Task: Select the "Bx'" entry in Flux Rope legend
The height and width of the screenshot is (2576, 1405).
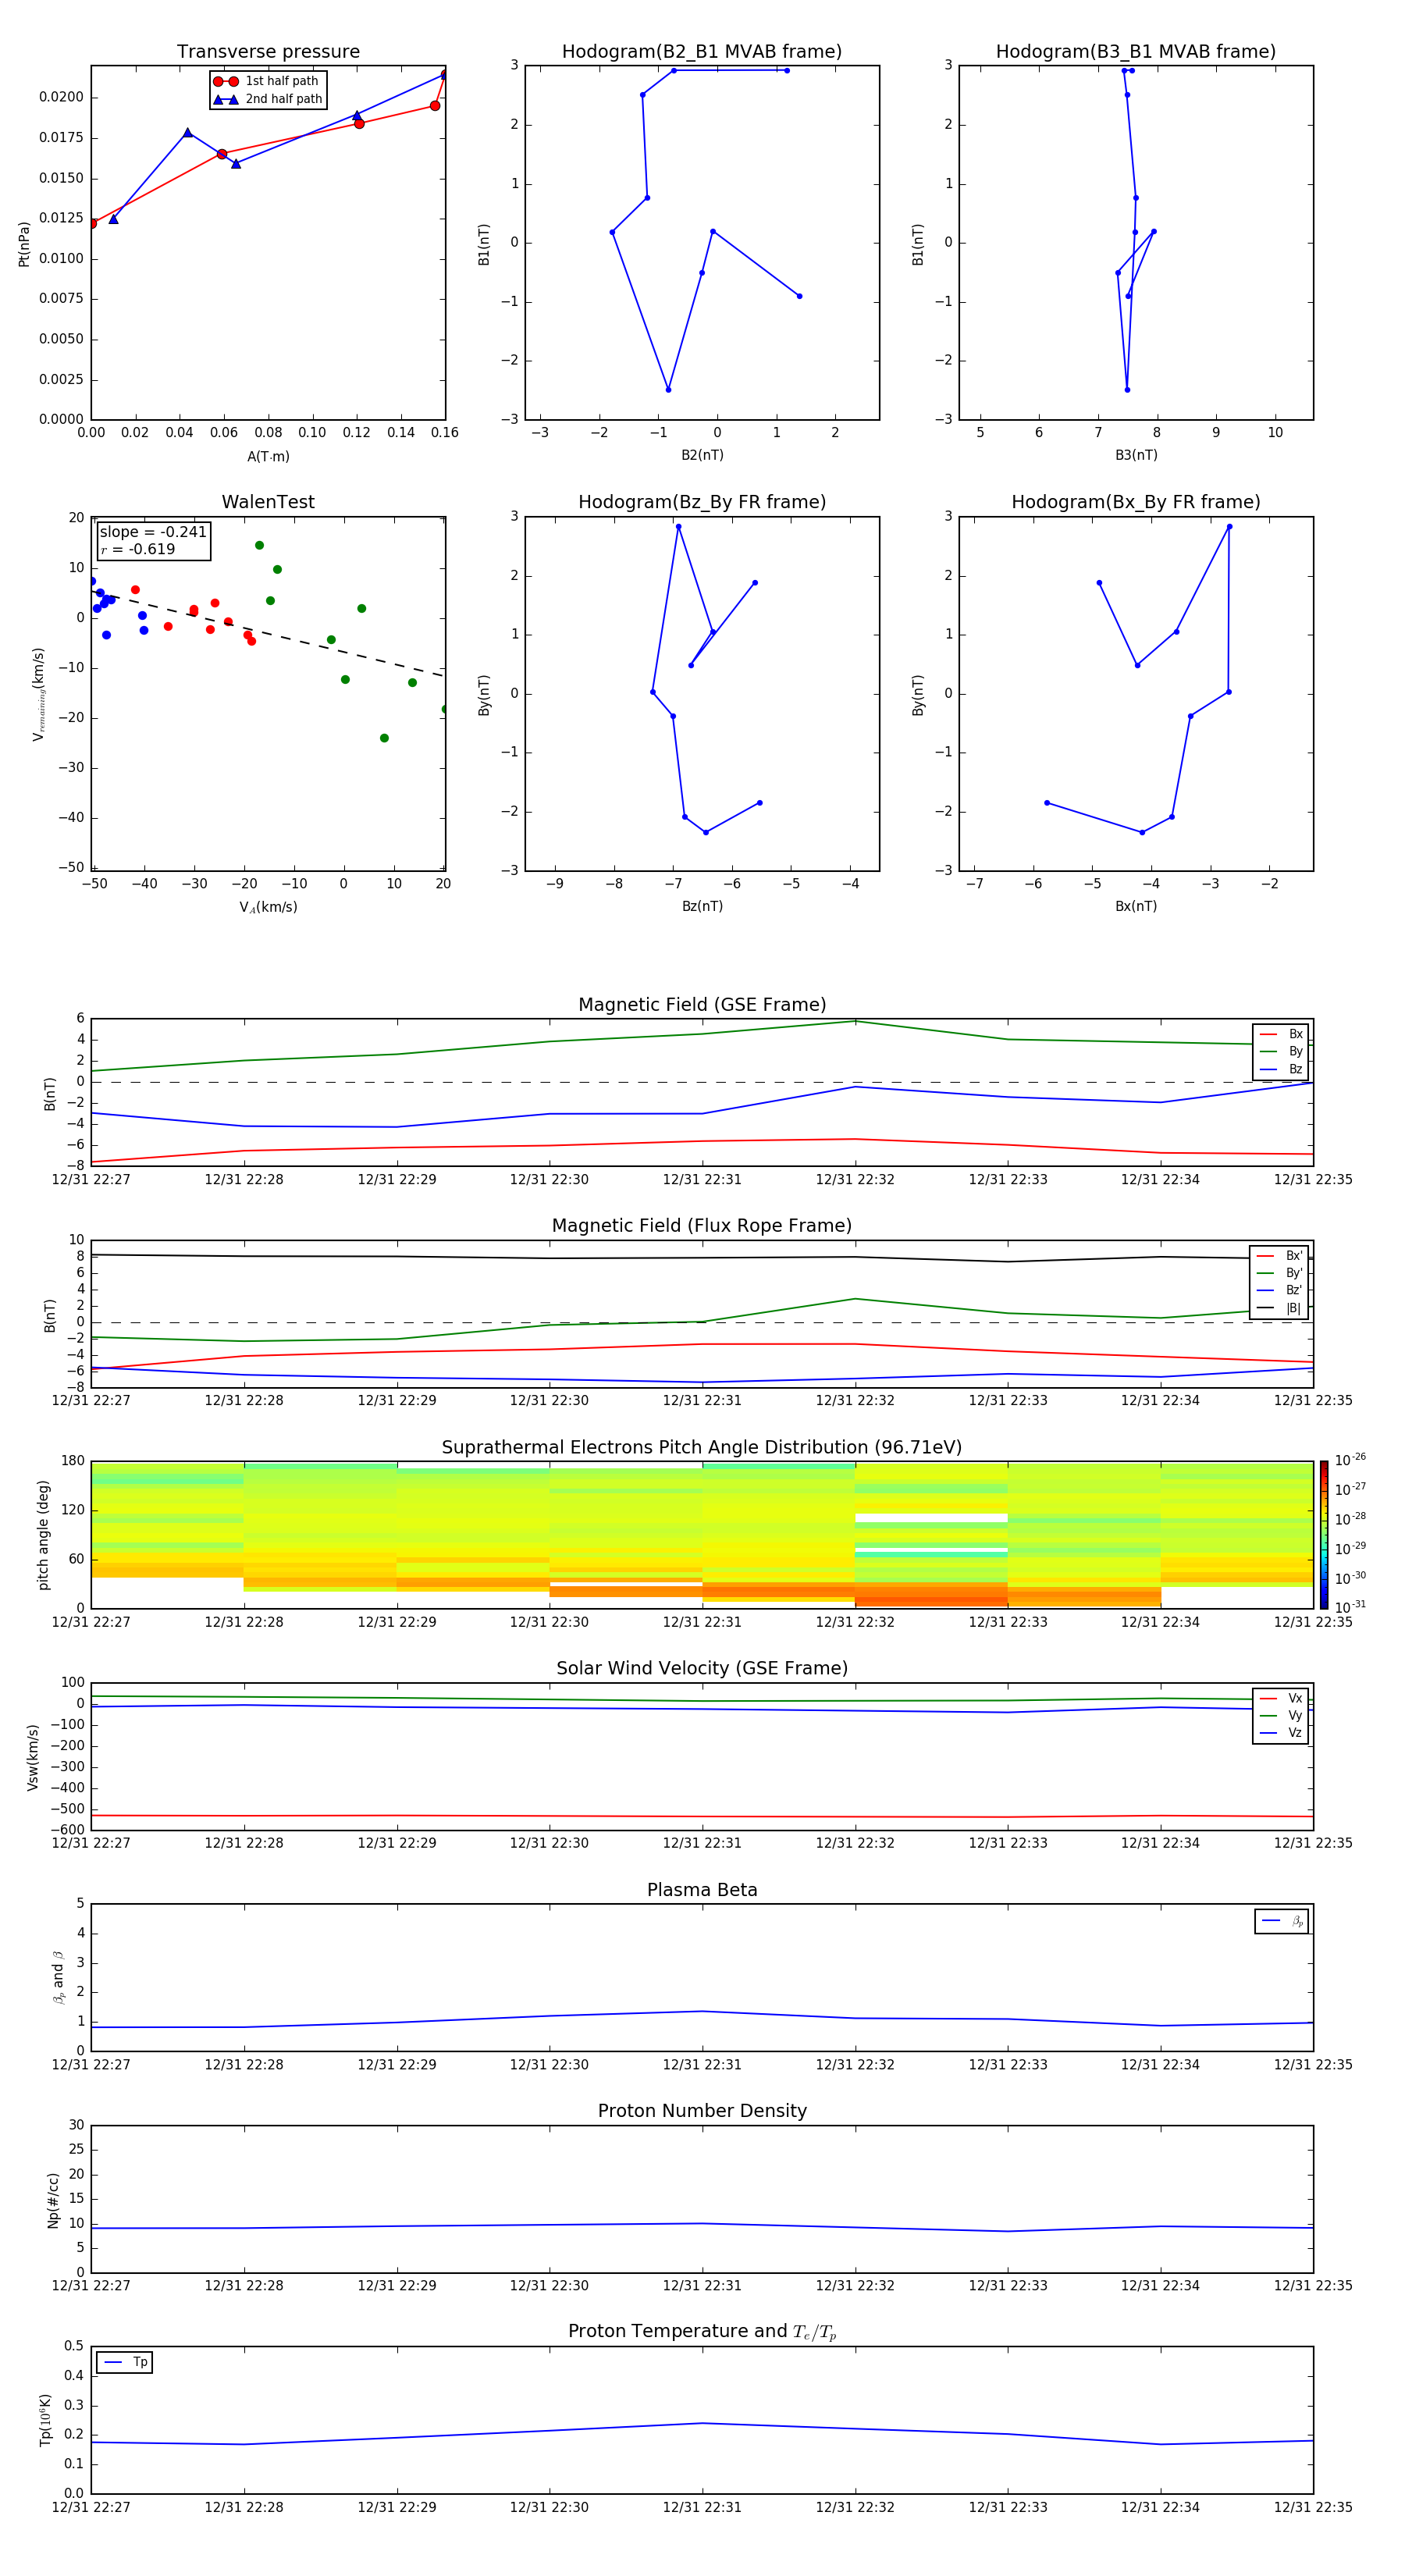Action: (x=1279, y=1256)
